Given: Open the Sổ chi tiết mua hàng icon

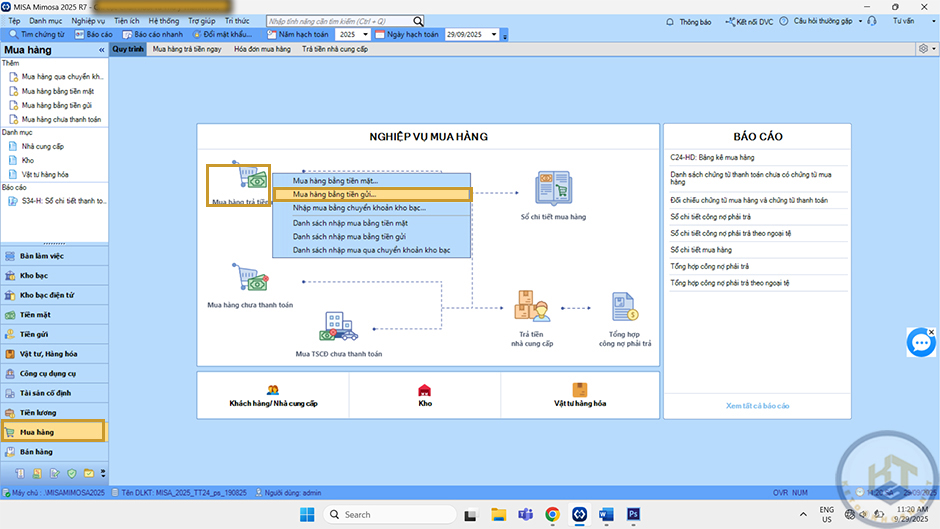Looking at the screenshot, I should [x=552, y=189].
